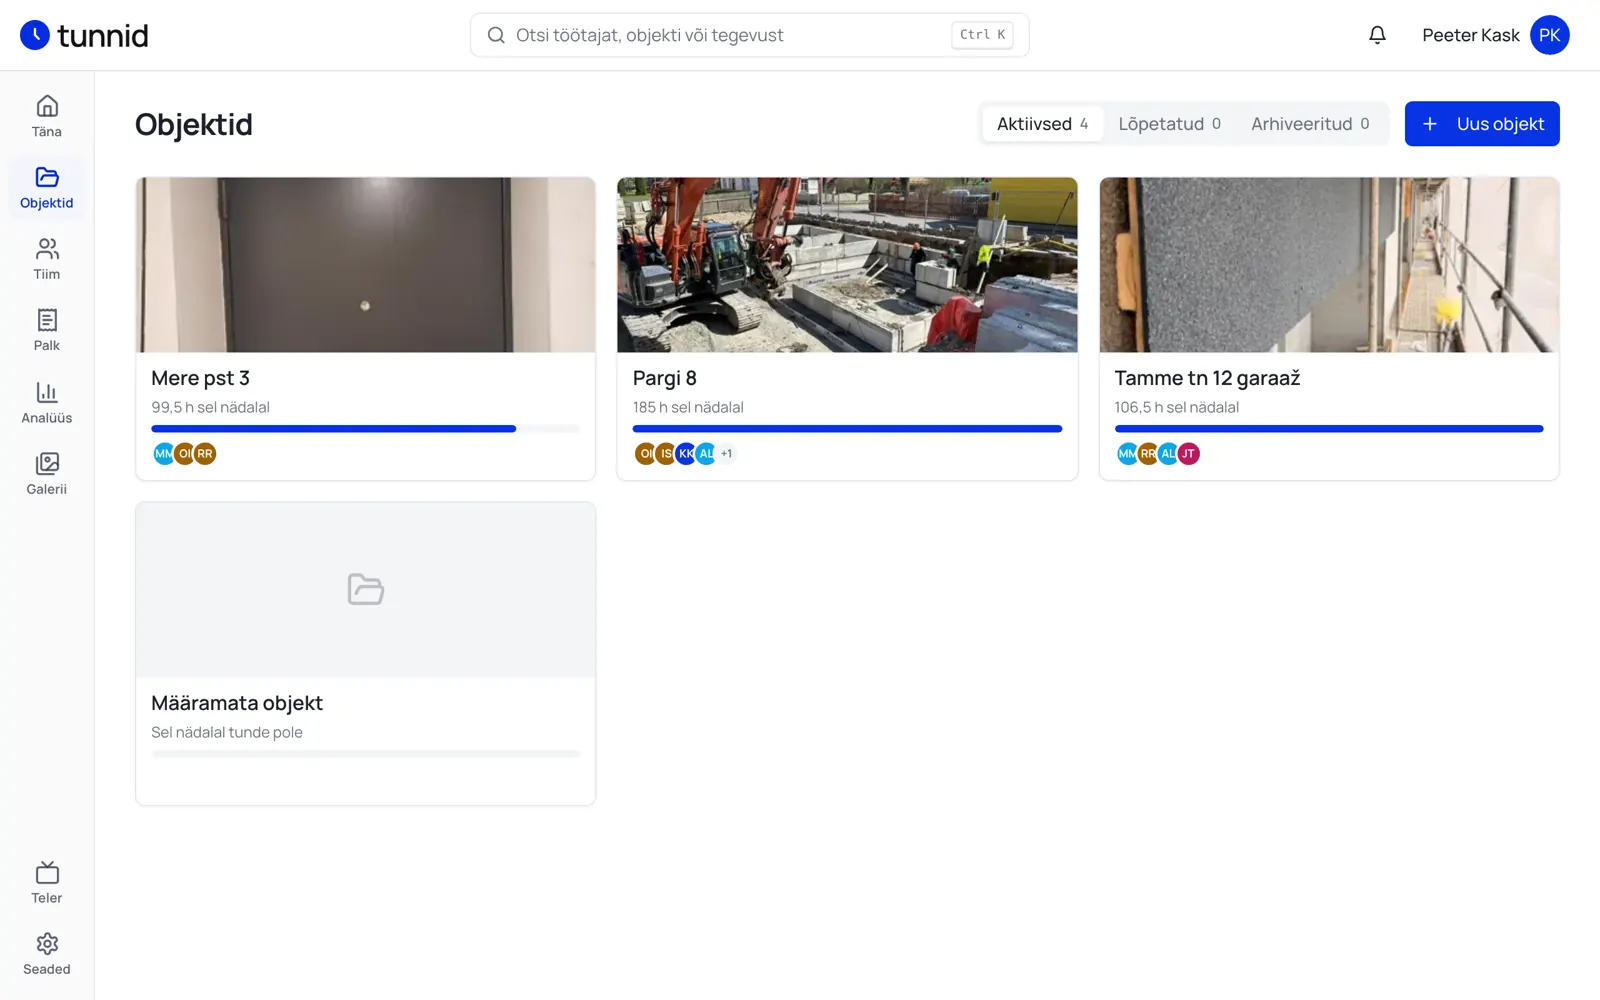
Task: Click the Objektid page heading
Action: [194, 124]
